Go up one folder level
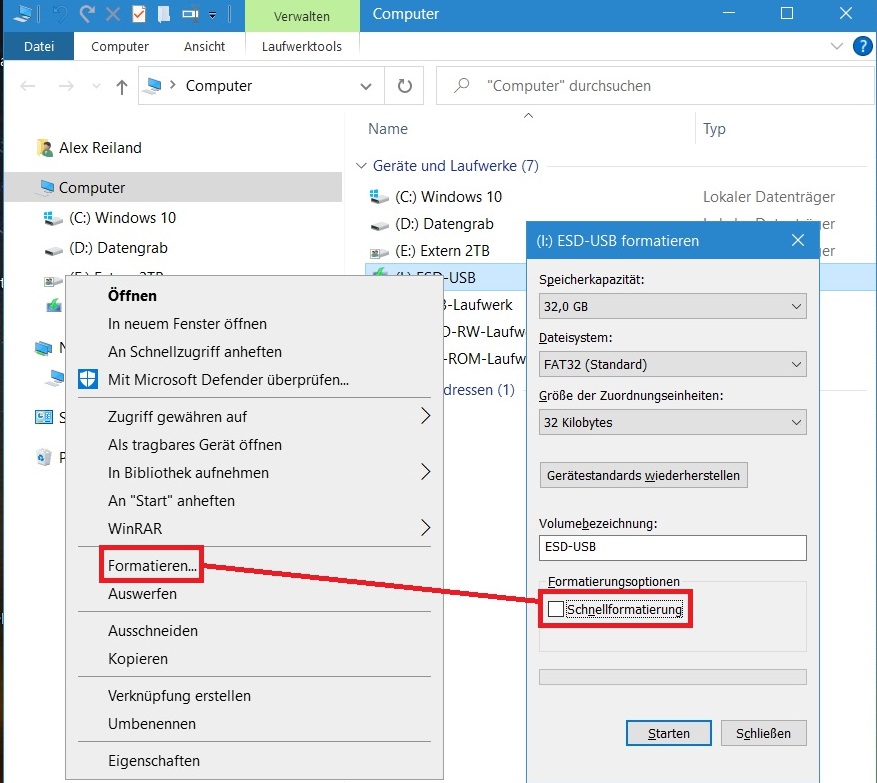This screenshot has height=783, width=877. (121, 86)
